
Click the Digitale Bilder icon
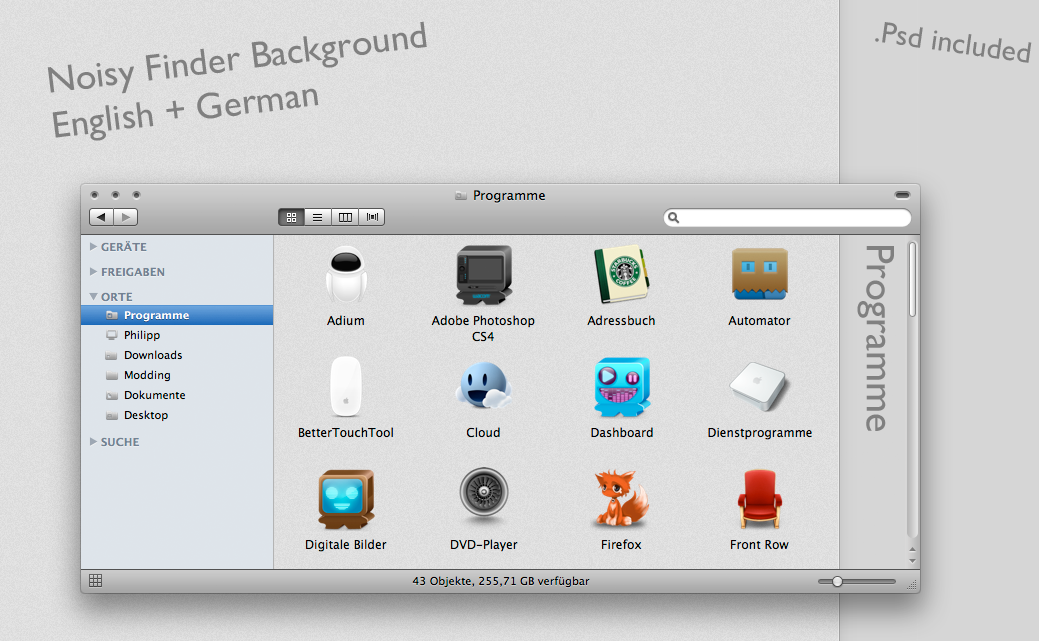pos(346,499)
